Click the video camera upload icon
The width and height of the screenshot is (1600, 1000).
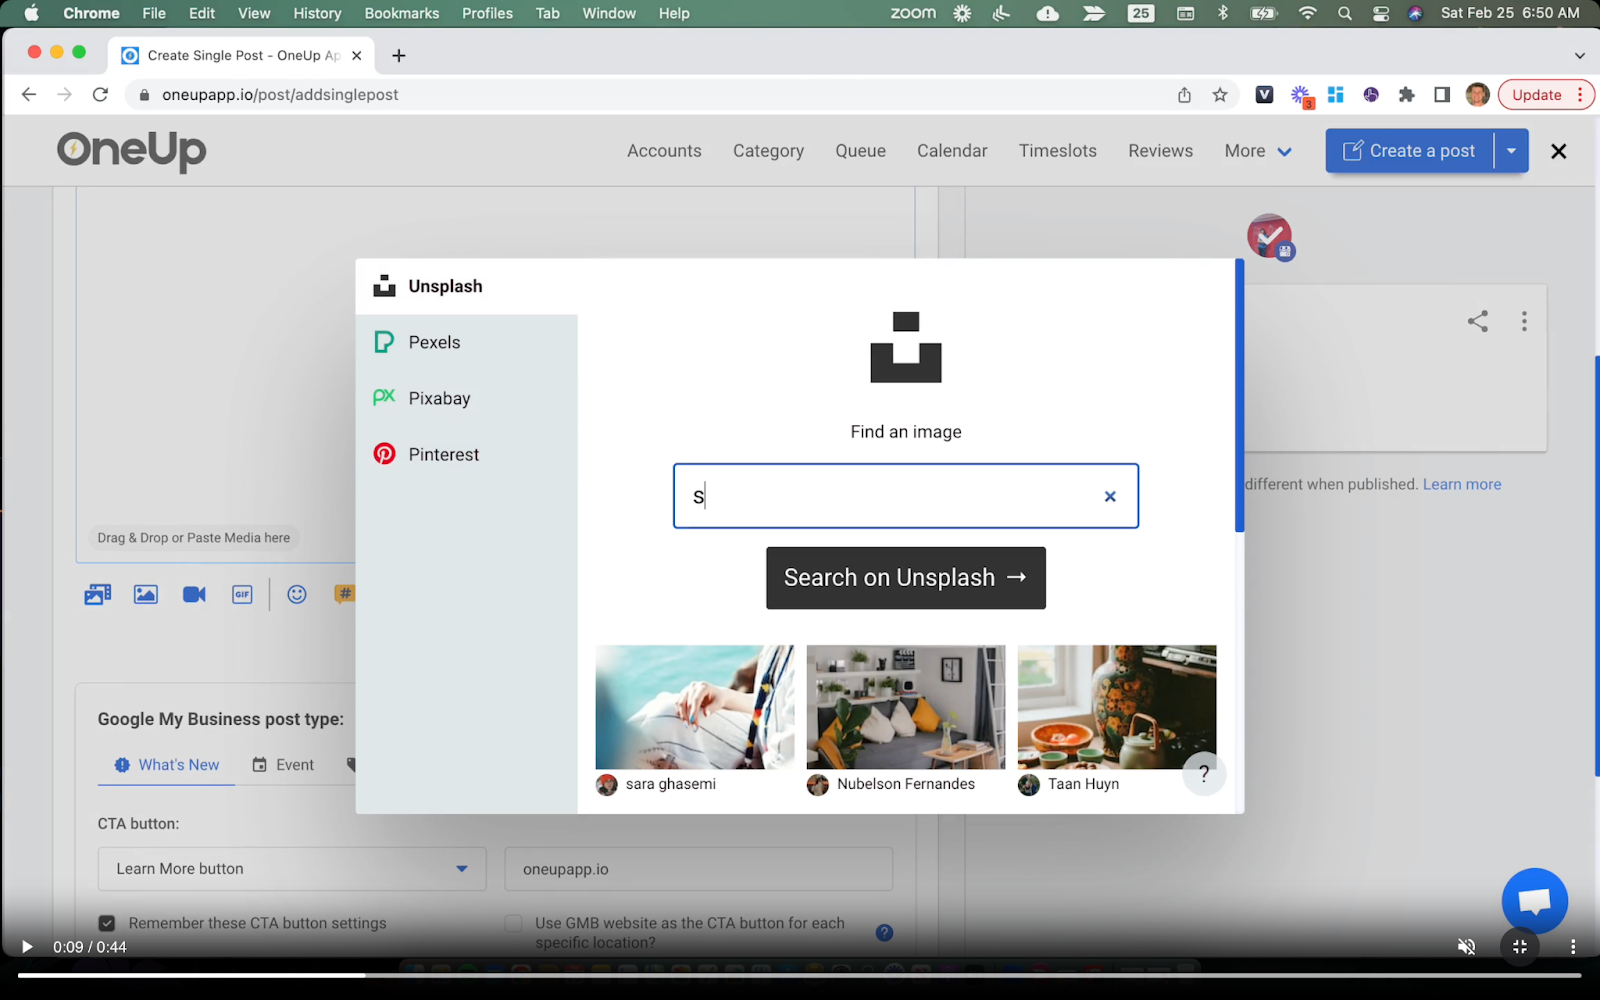194,595
